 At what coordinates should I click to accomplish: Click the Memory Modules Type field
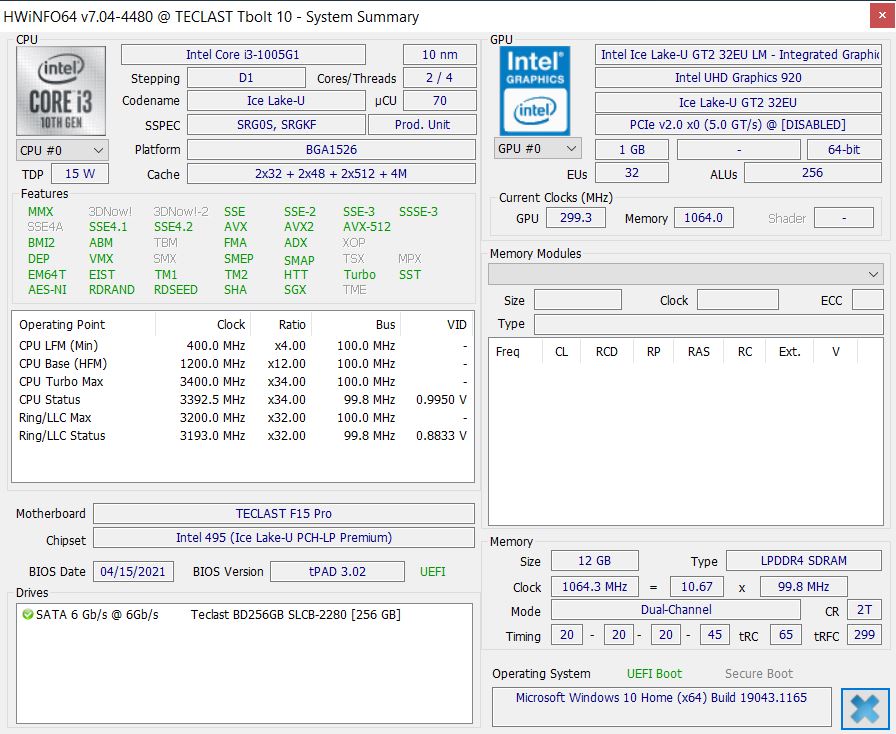(709, 325)
